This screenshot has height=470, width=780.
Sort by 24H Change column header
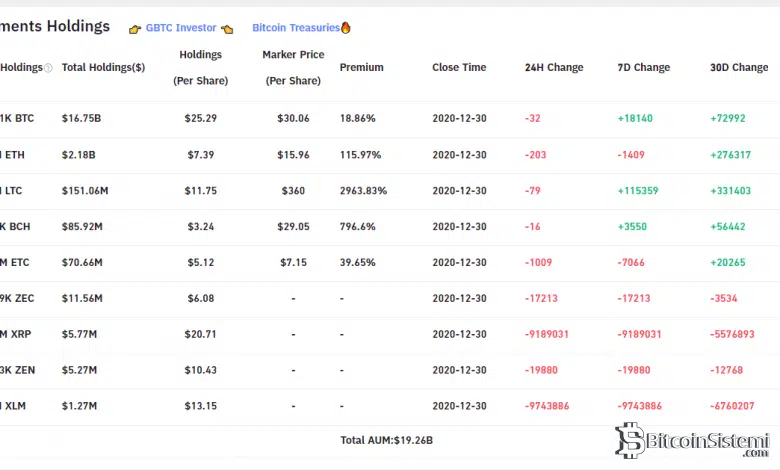click(554, 68)
